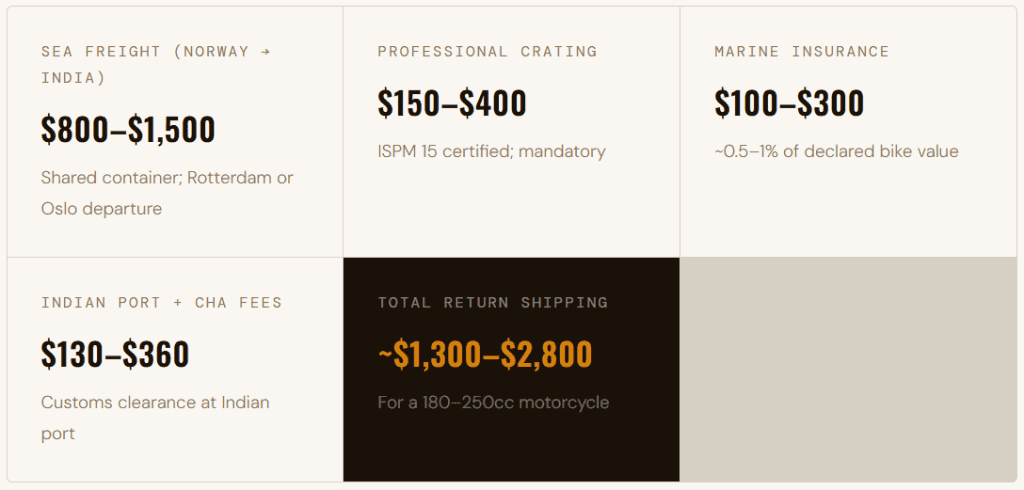Click the $800–$1,500 sea freight price

point(128,129)
